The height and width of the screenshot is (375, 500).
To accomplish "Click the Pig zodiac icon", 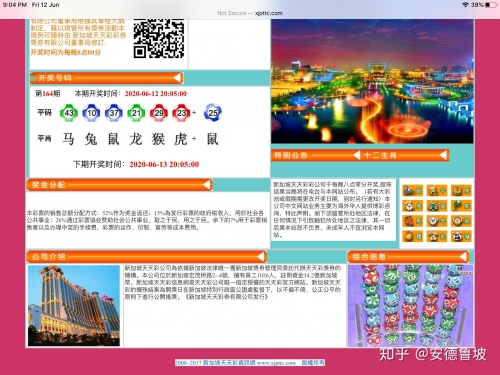I will pos(462,236).
